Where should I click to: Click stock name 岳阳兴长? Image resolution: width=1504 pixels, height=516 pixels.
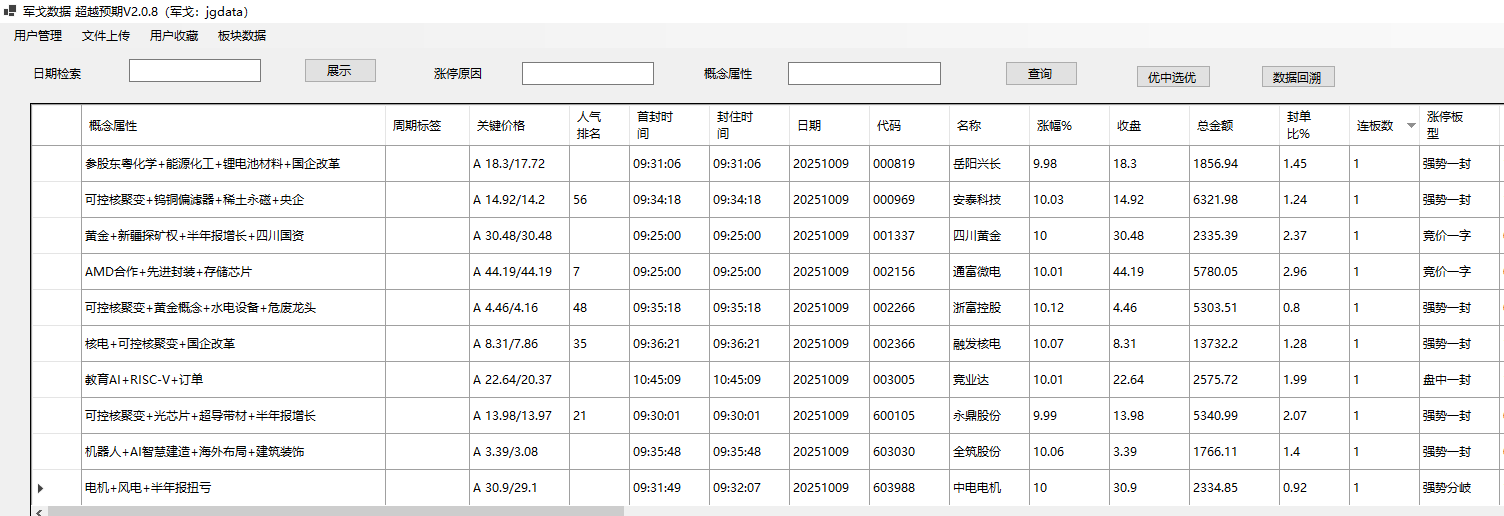coord(977,164)
